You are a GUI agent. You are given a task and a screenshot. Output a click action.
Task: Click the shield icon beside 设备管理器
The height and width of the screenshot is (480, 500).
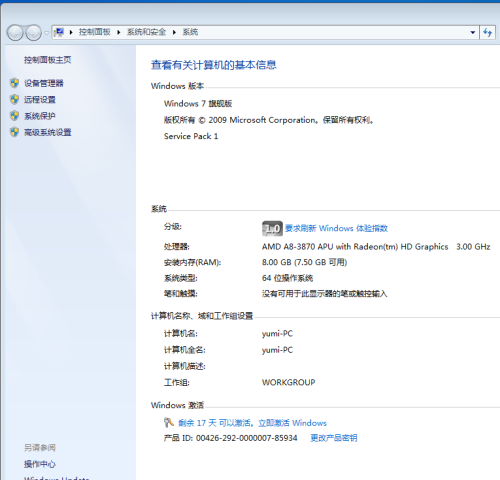(14, 83)
